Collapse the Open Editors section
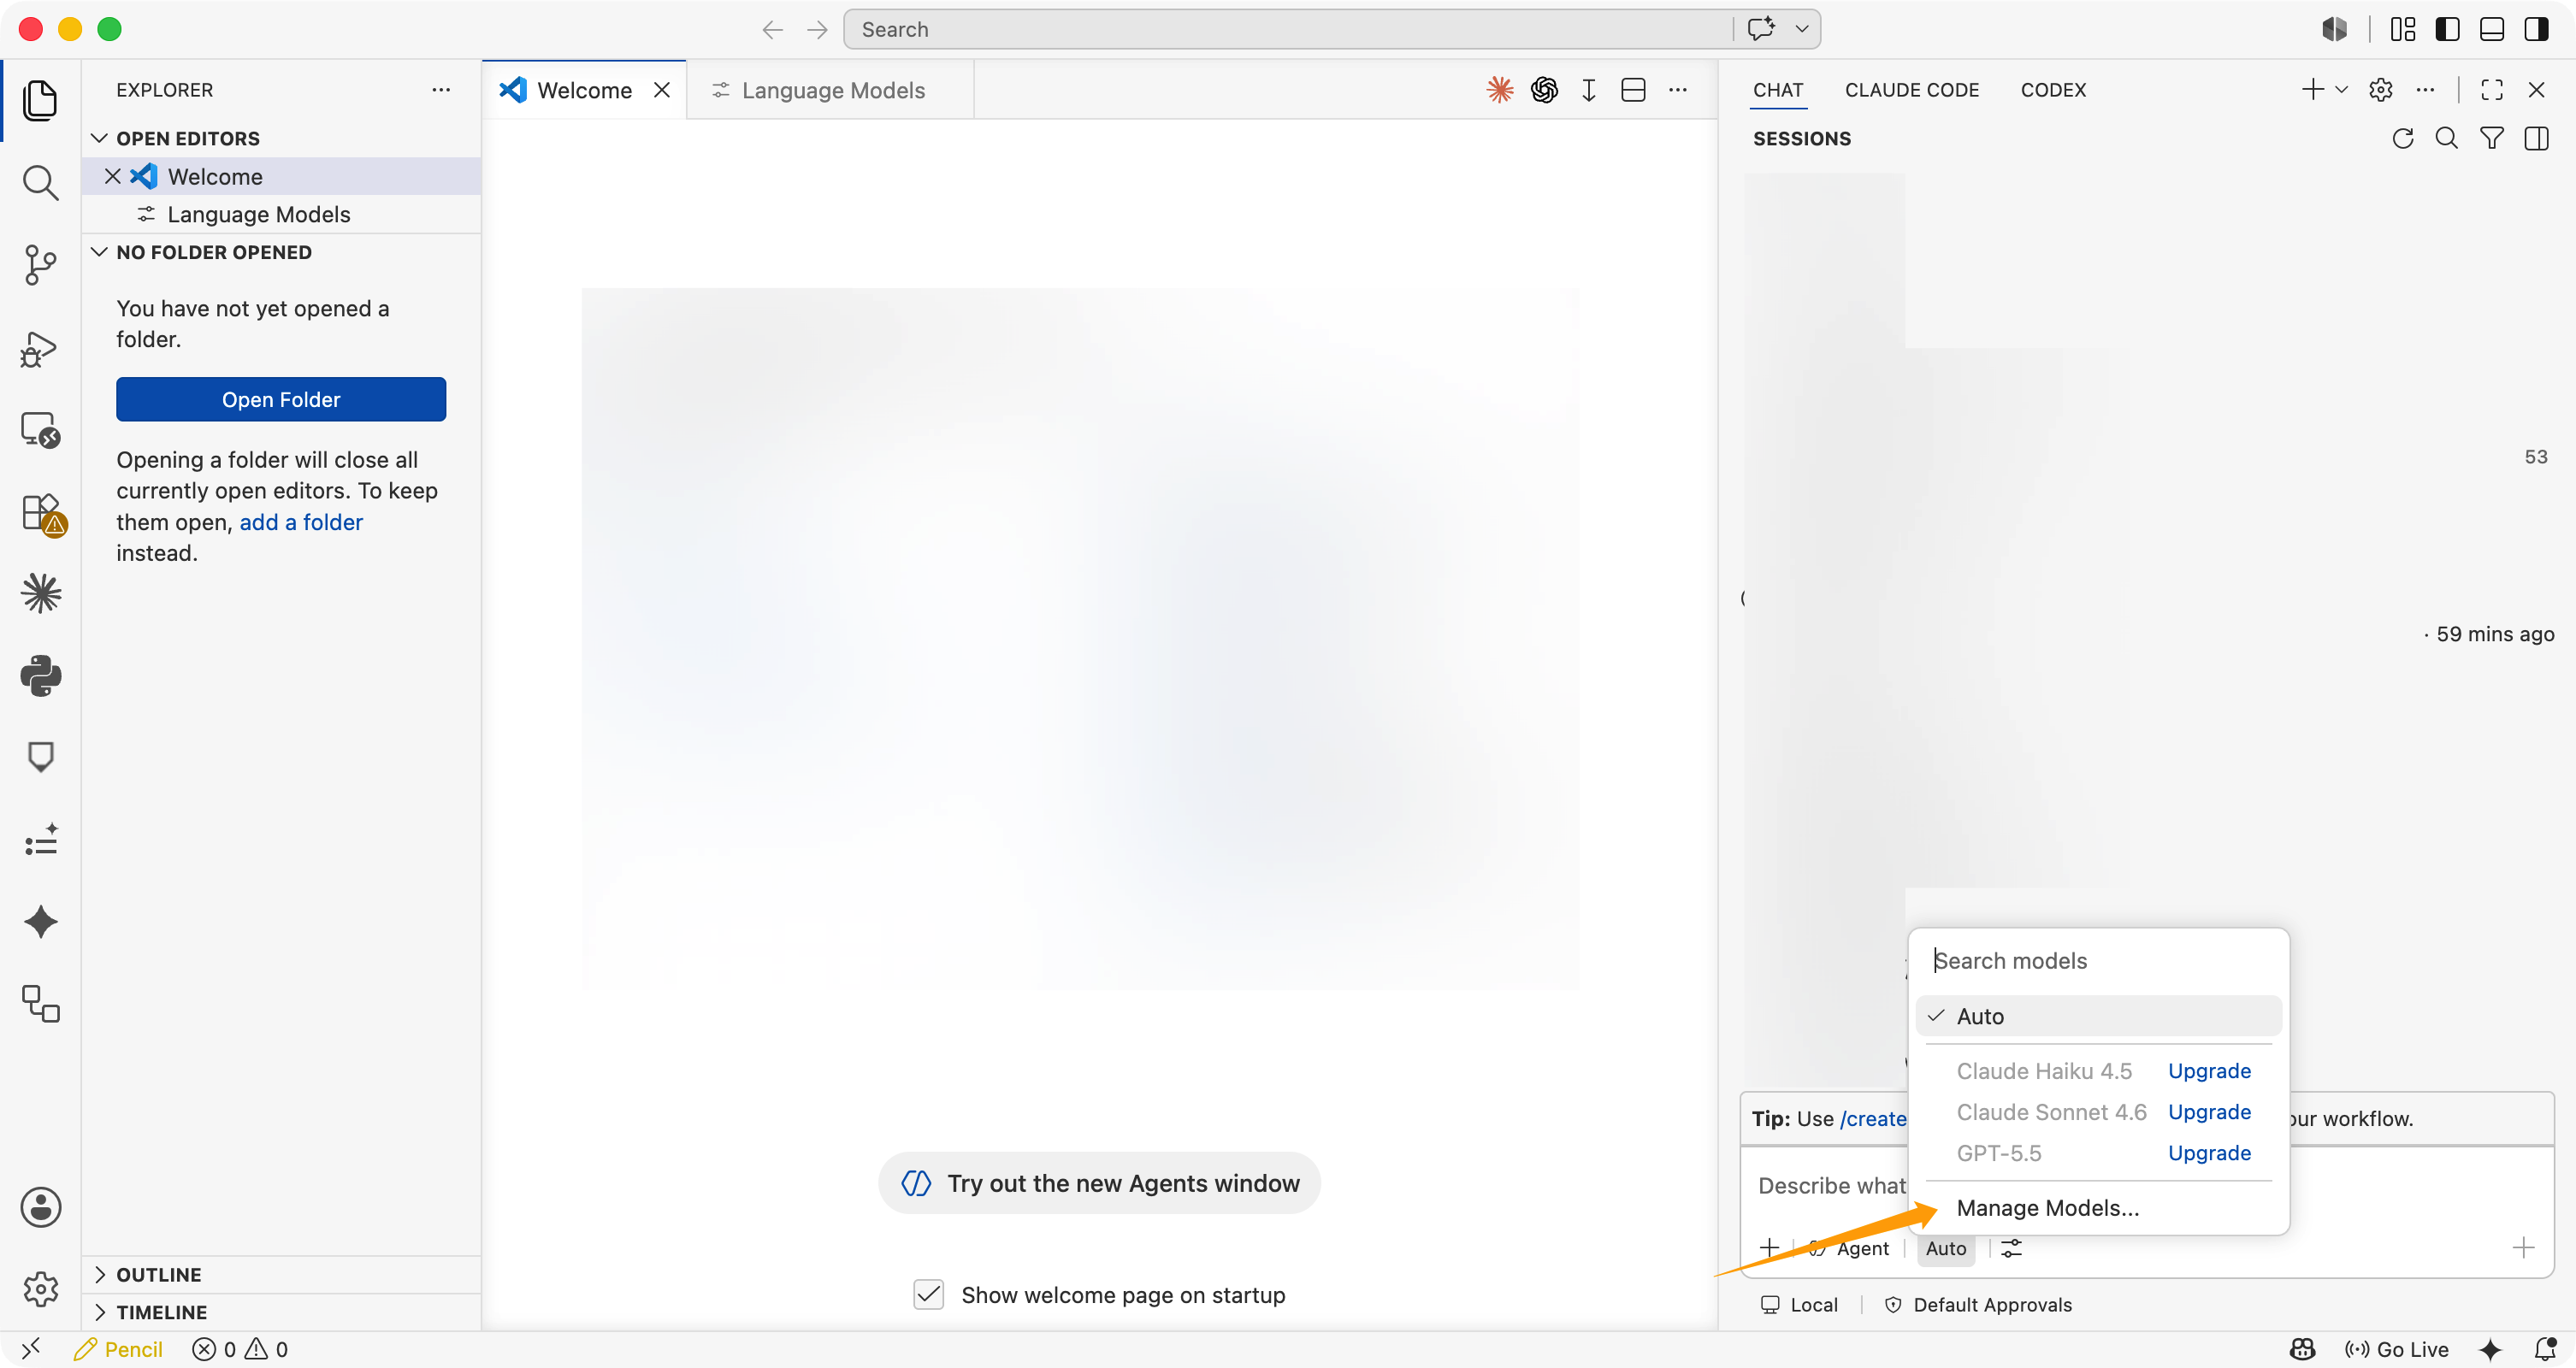This screenshot has width=2576, height=1368. (100, 138)
